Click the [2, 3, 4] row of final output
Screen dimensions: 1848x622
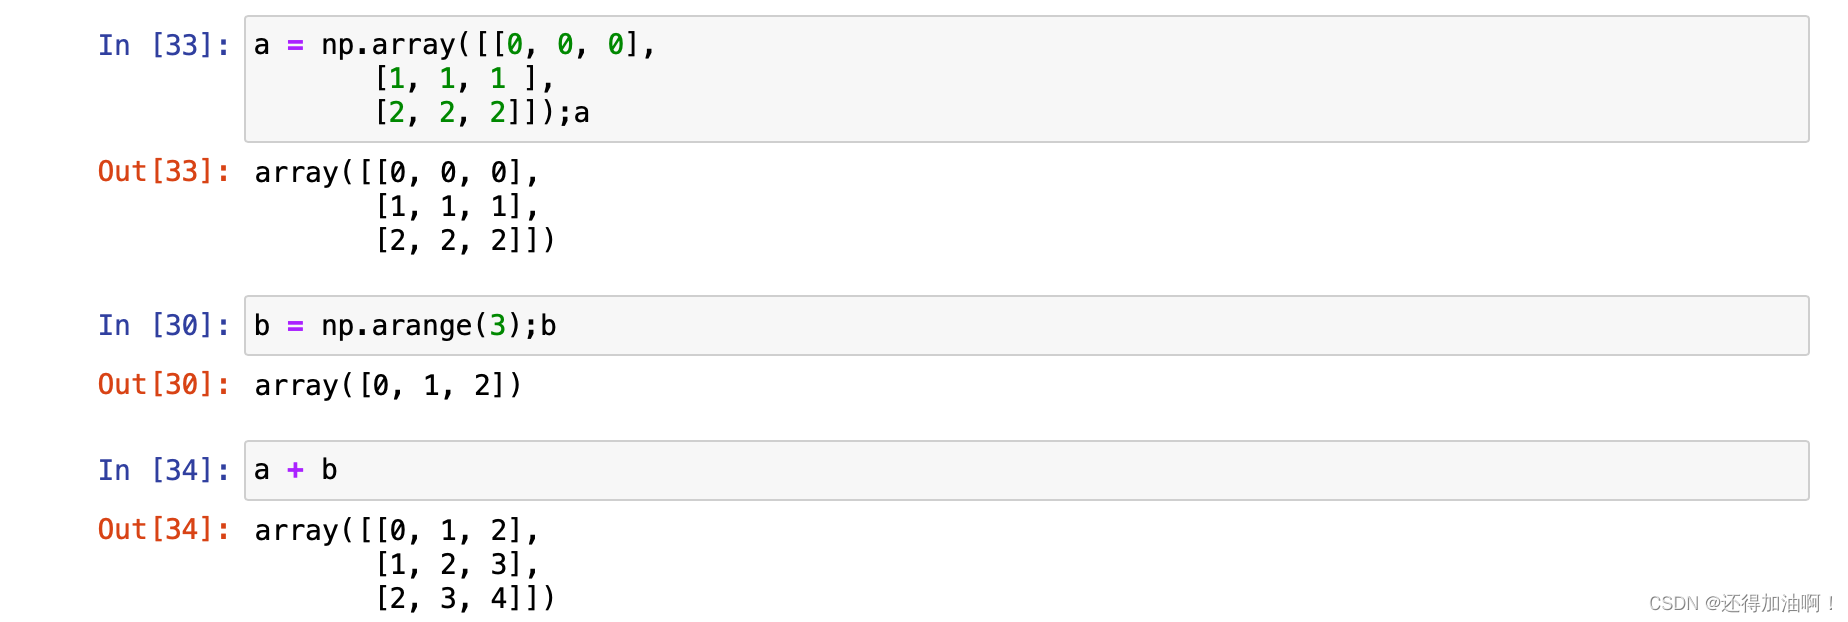tap(448, 598)
